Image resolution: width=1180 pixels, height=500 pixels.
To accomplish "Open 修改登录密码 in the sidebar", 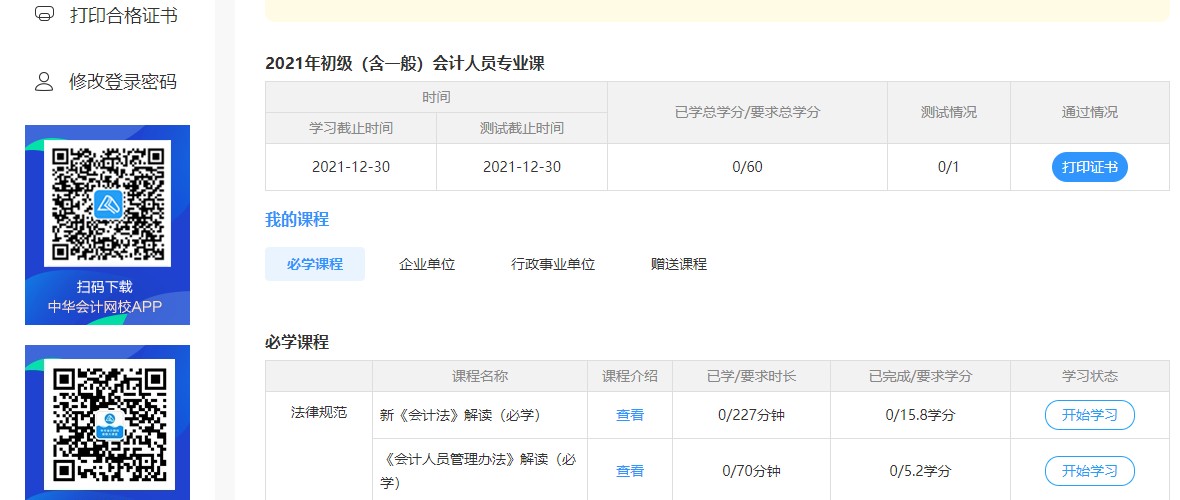I will click(123, 81).
